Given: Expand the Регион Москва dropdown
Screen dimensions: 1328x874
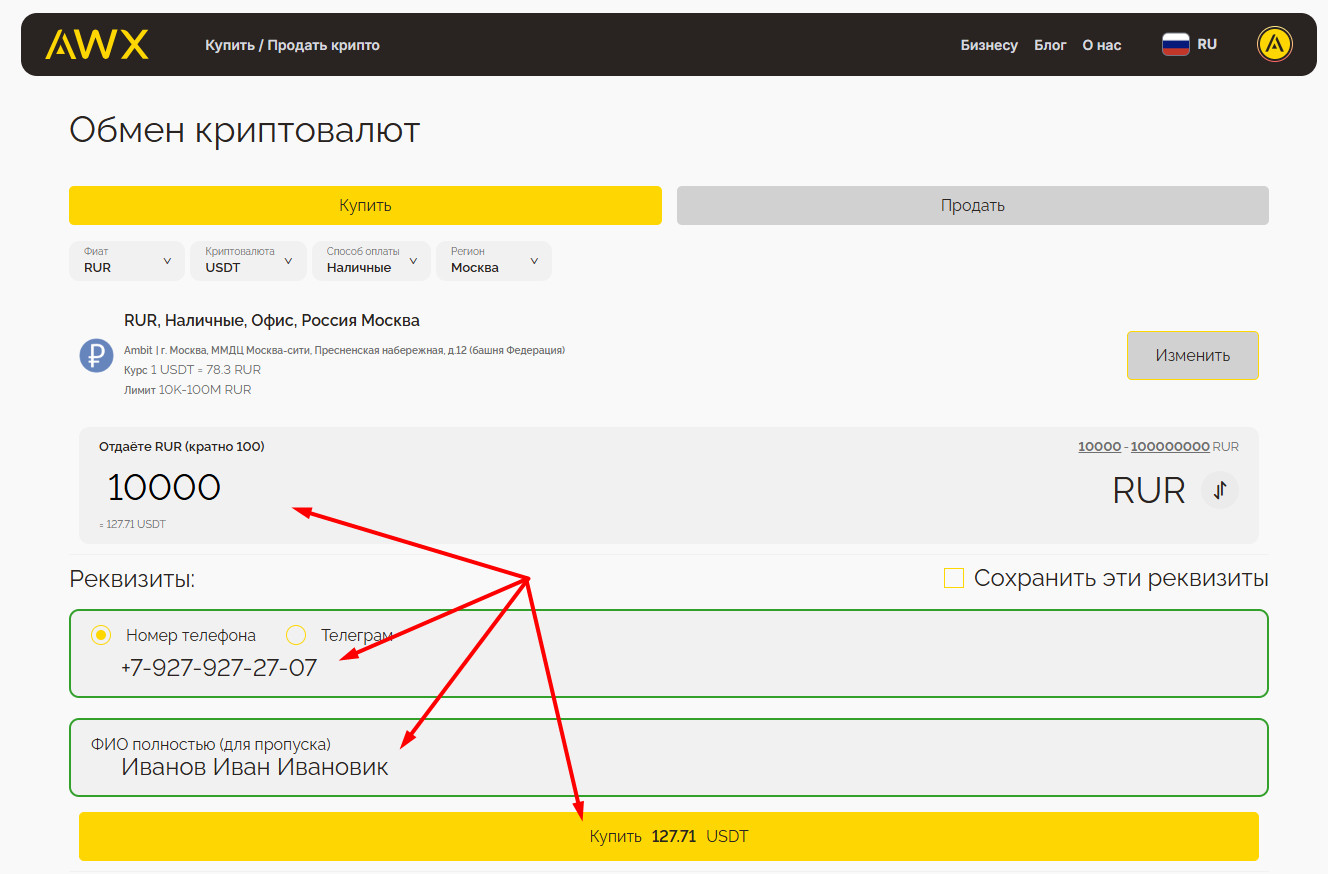Looking at the screenshot, I should [x=494, y=261].
